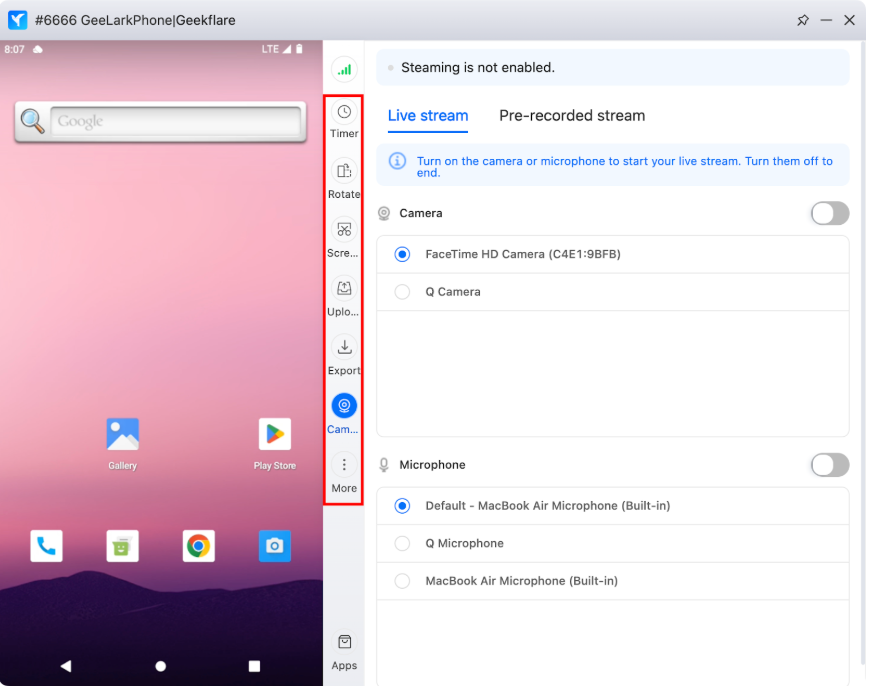The height and width of the screenshot is (687, 869).
Task: Open the Apps store icon
Action: (x=344, y=643)
